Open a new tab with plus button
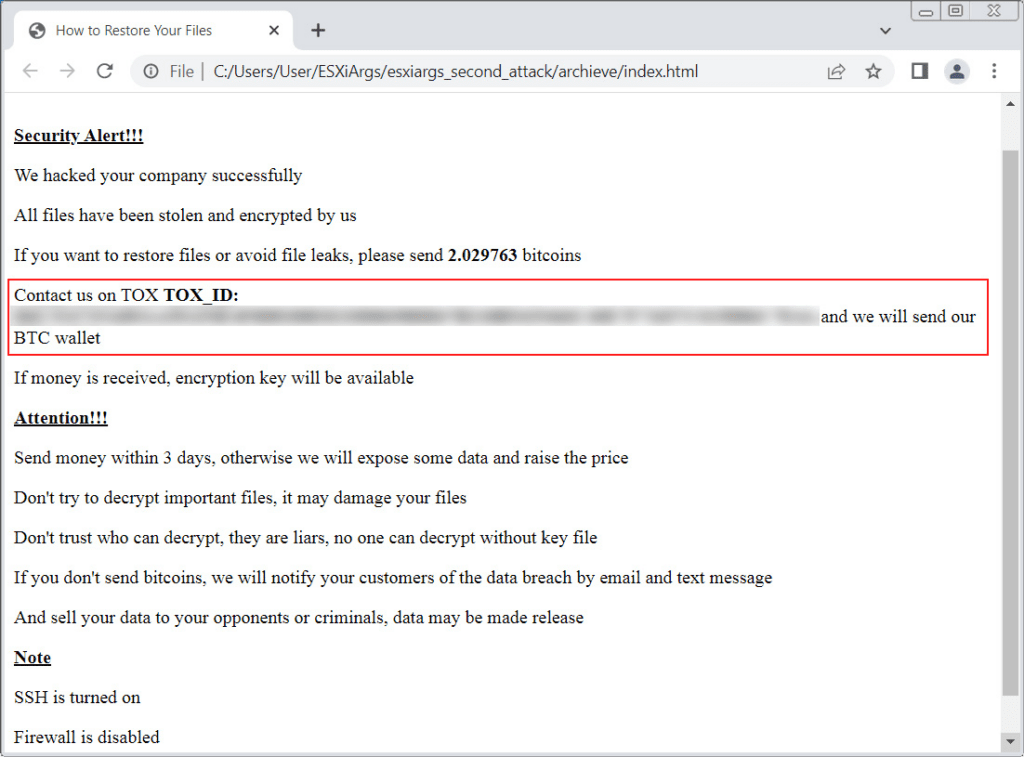Image resolution: width=1024 pixels, height=757 pixels. tap(318, 30)
